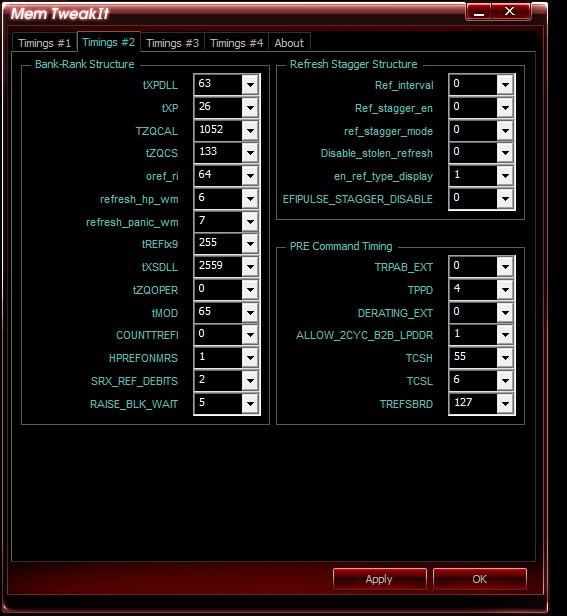
Task: Click the tMOD value field showing 65
Action: pos(218,312)
